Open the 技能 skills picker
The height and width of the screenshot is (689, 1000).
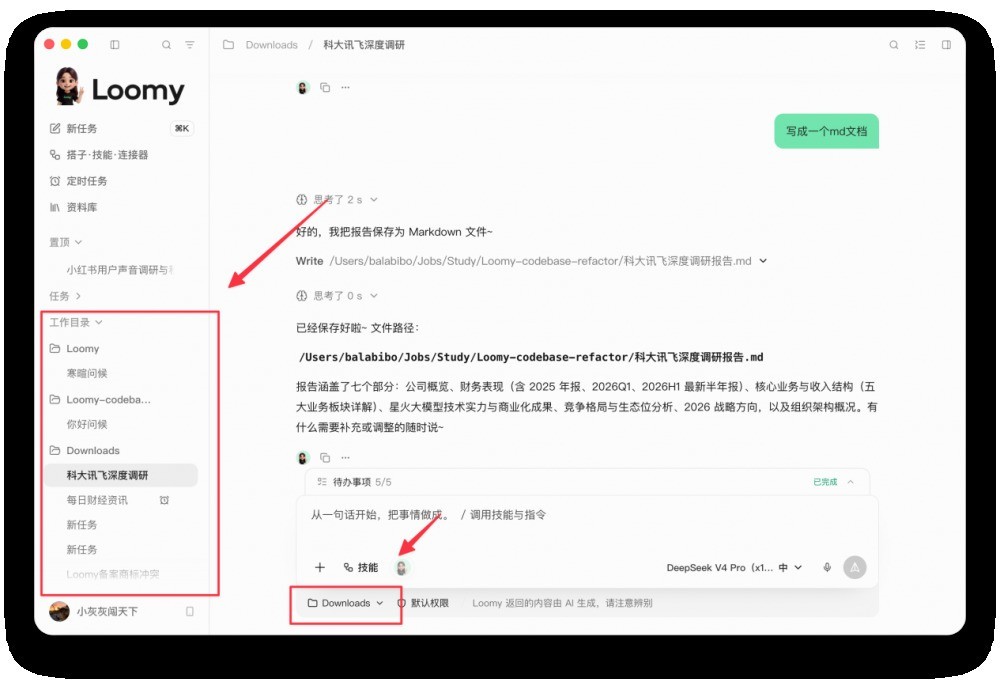(x=361, y=567)
